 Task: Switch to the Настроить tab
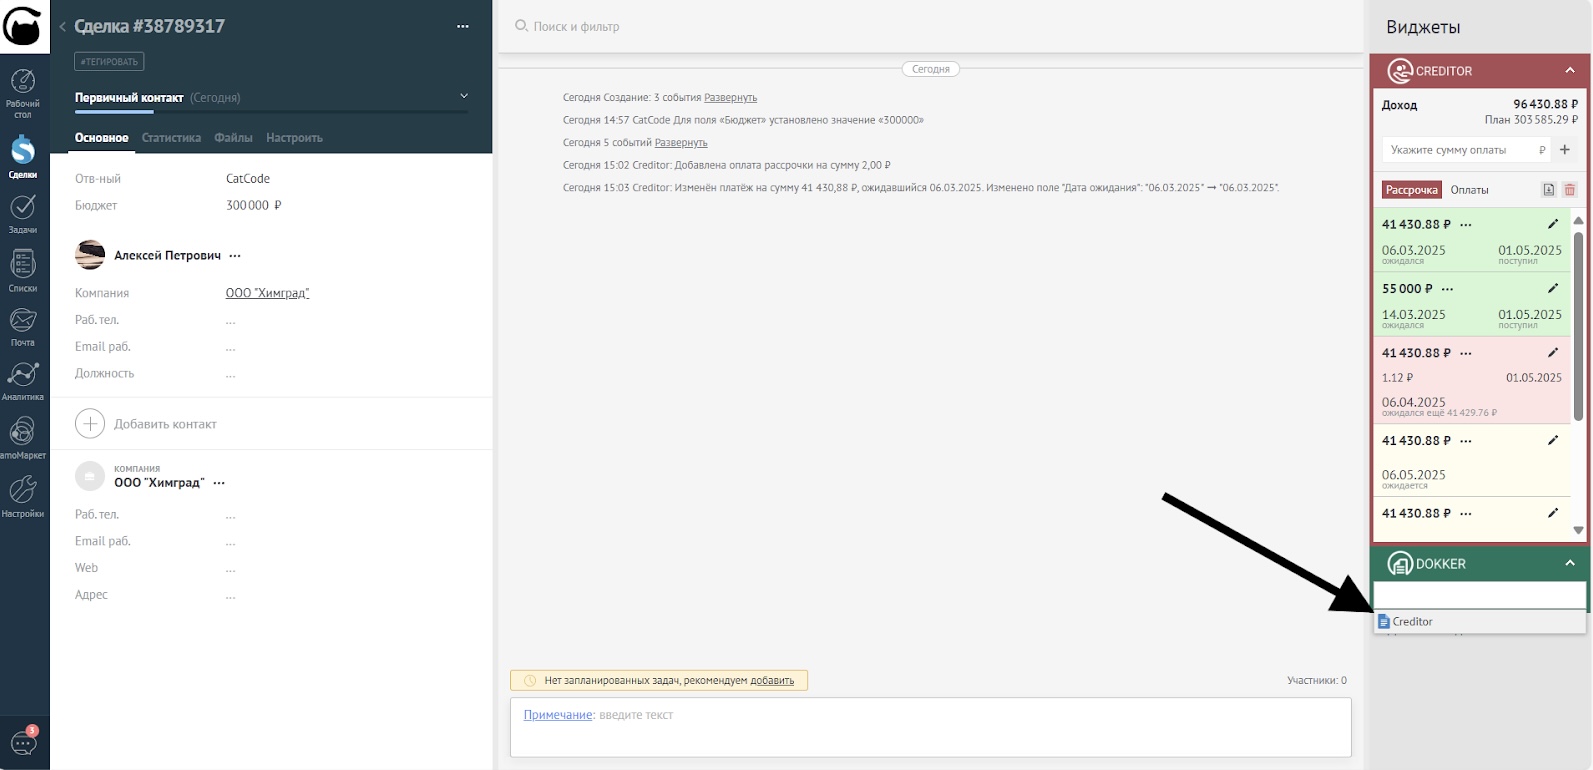pos(294,138)
